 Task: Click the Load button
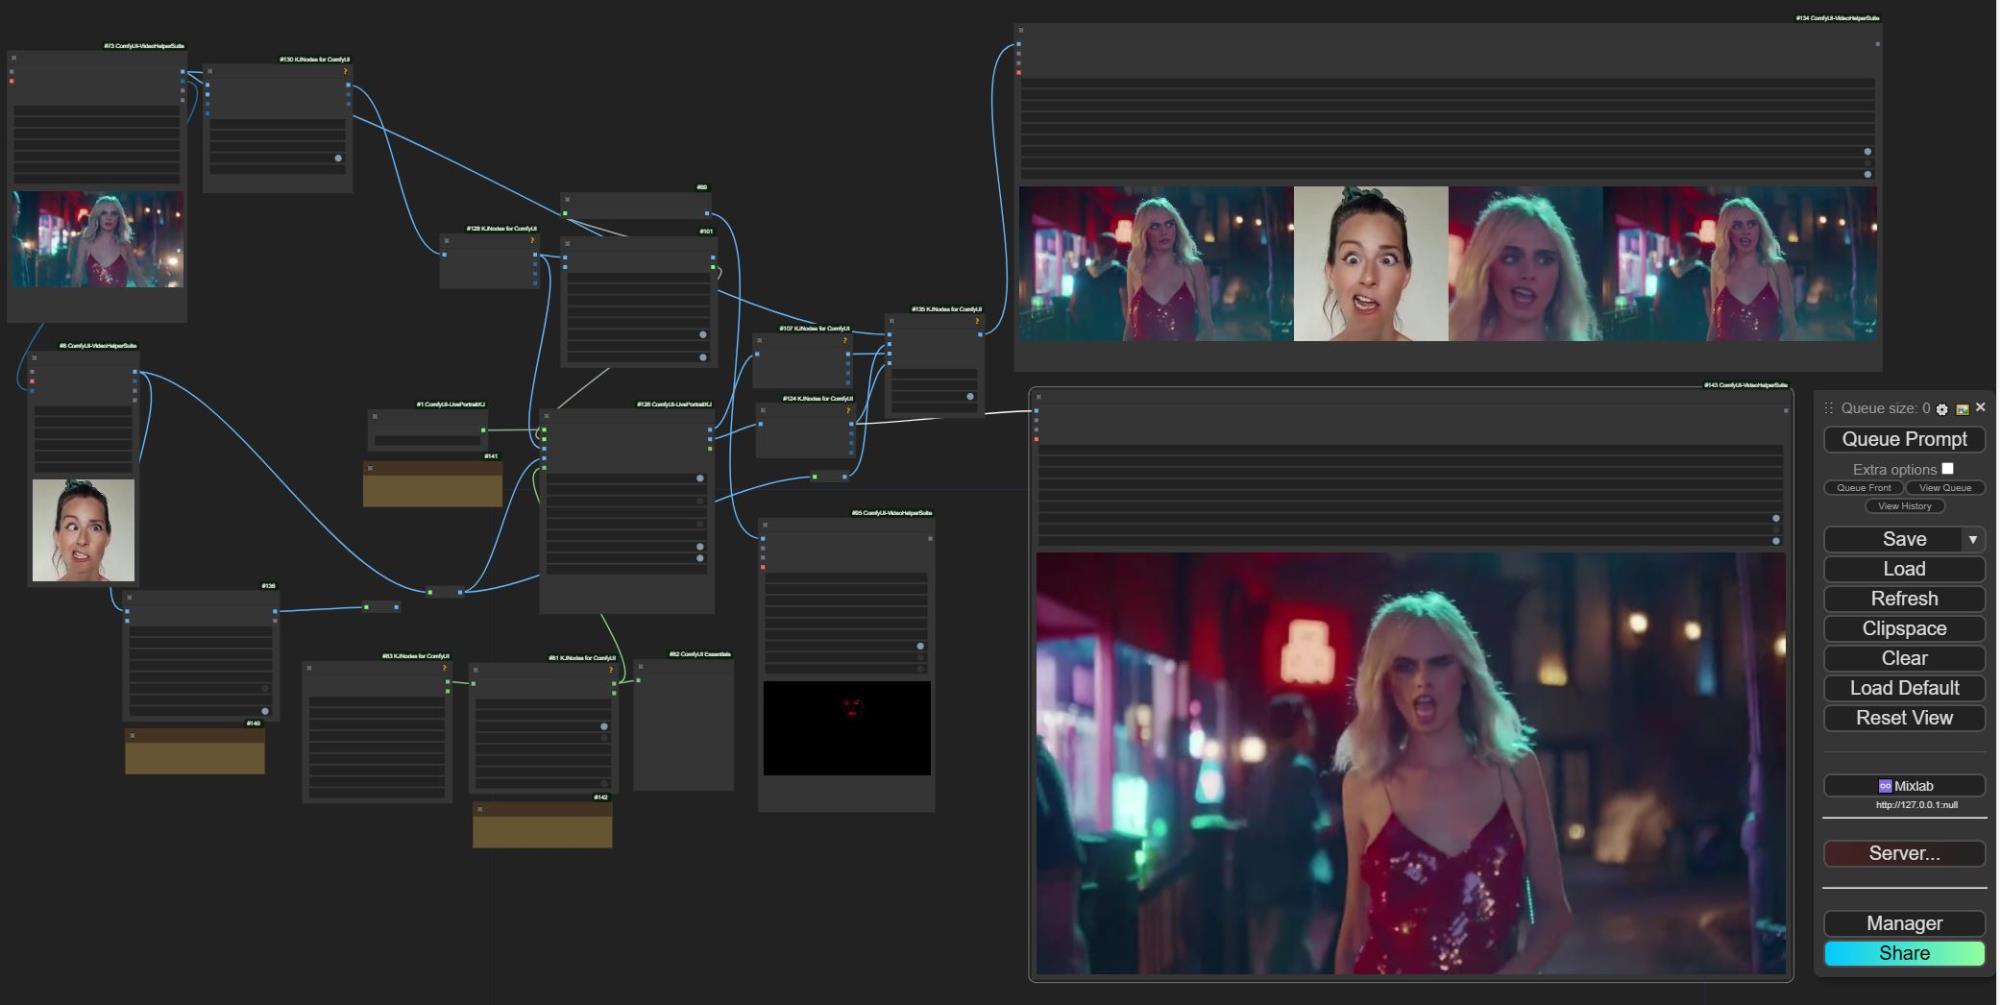click(x=1904, y=569)
